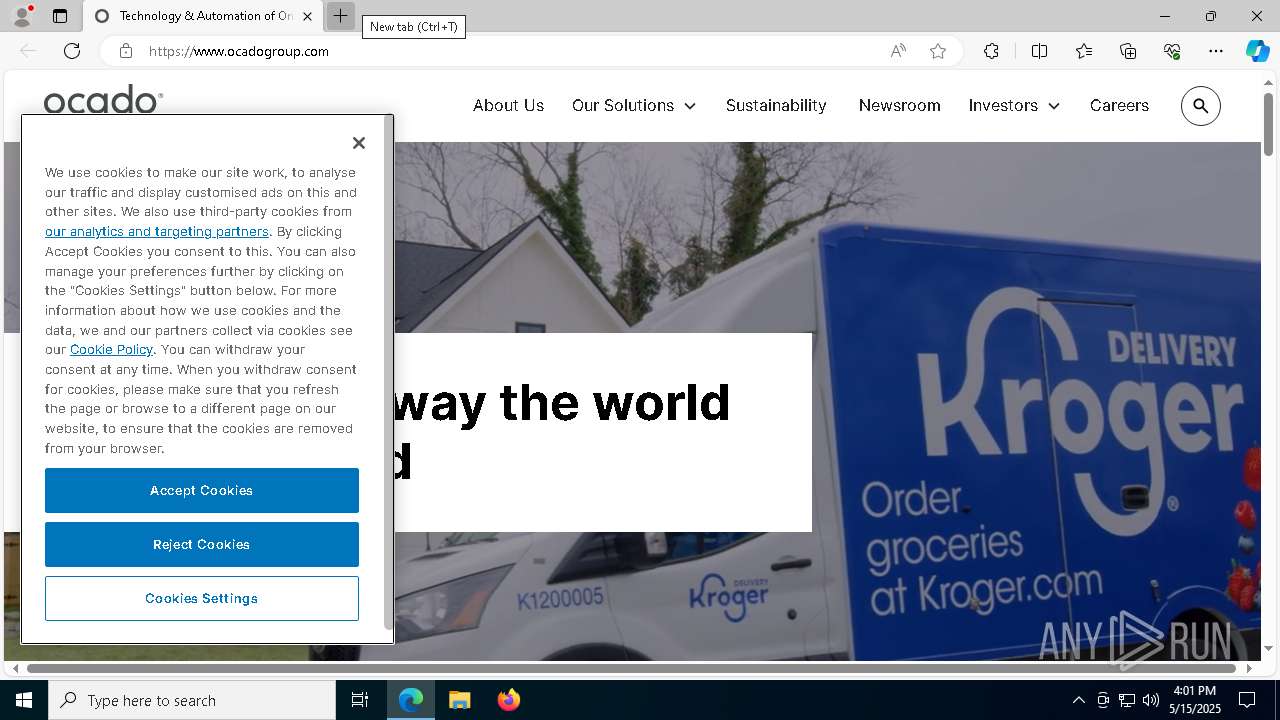Open the notification center icon
The width and height of the screenshot is (1280, 720).
[x=1247, y=700]
